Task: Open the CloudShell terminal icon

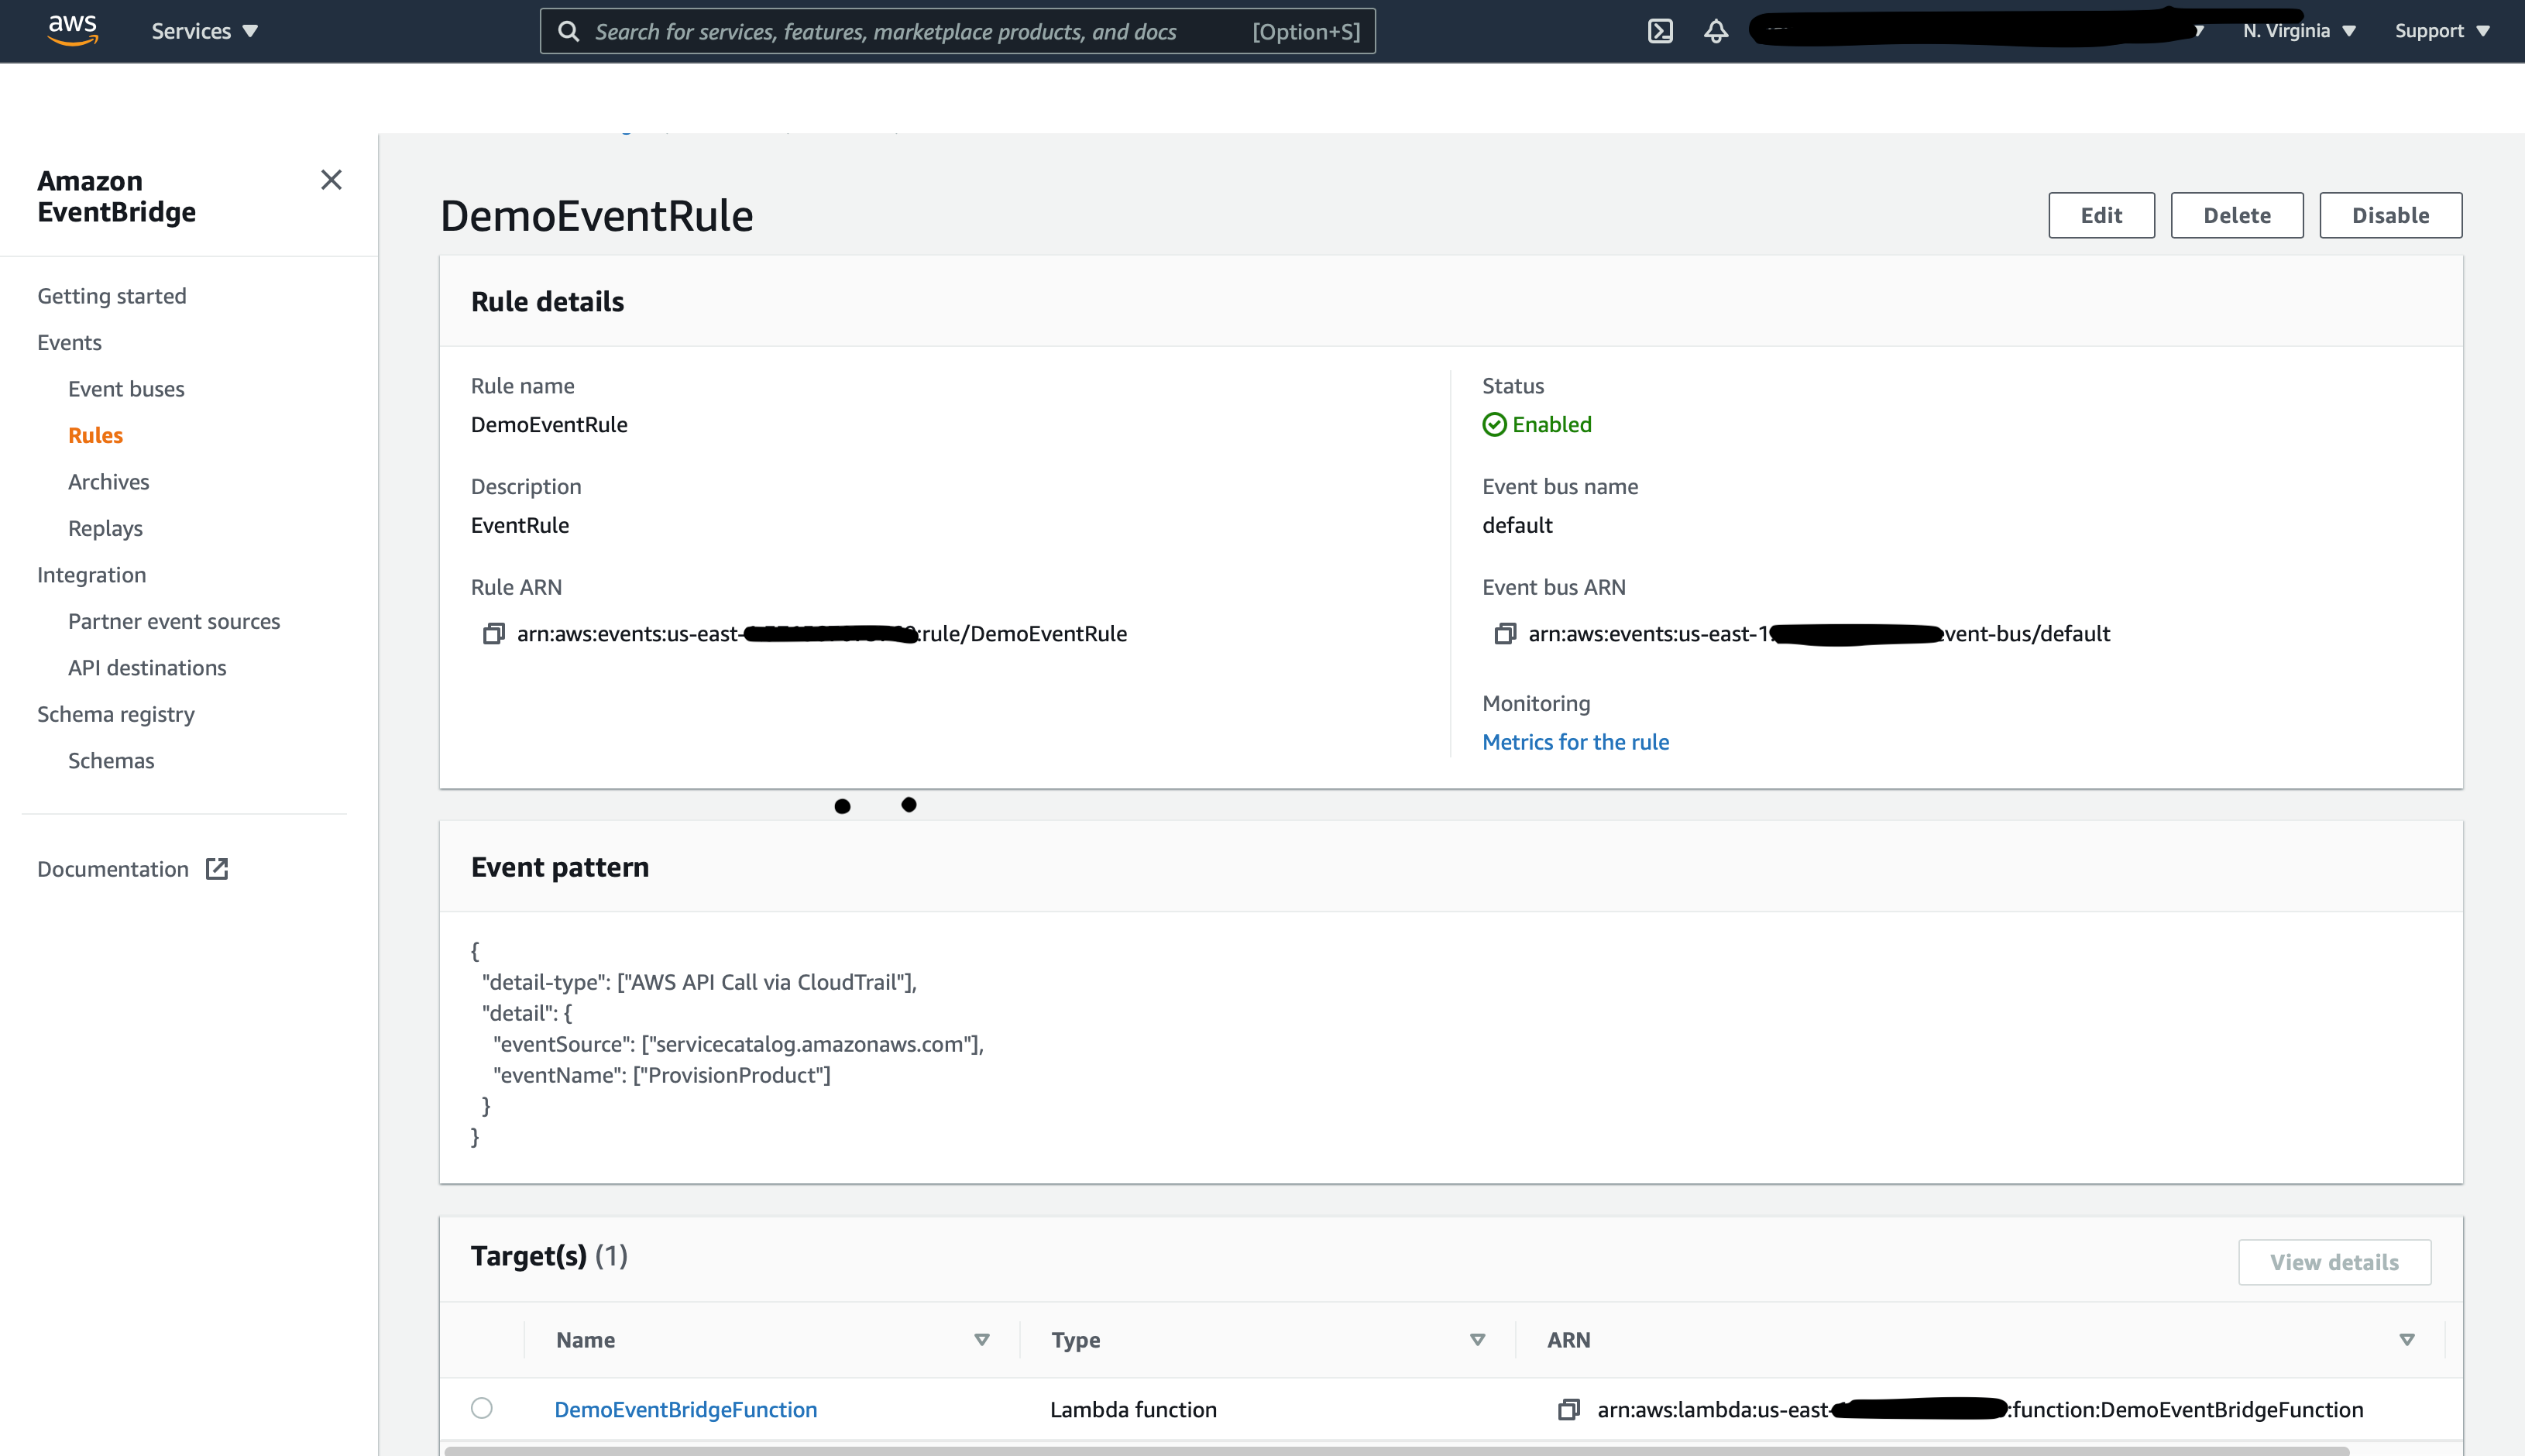Action: click(x=1660, y=31)
